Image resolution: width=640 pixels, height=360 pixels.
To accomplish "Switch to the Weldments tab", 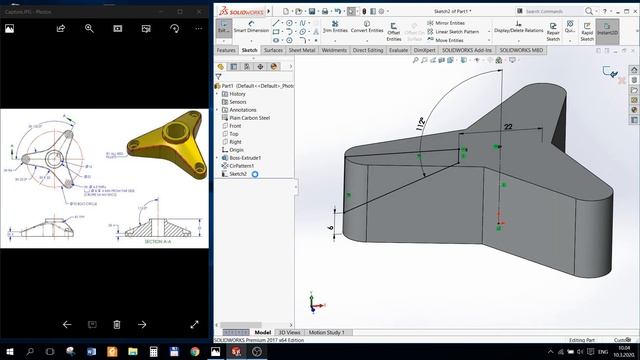I will pos(334,50).
